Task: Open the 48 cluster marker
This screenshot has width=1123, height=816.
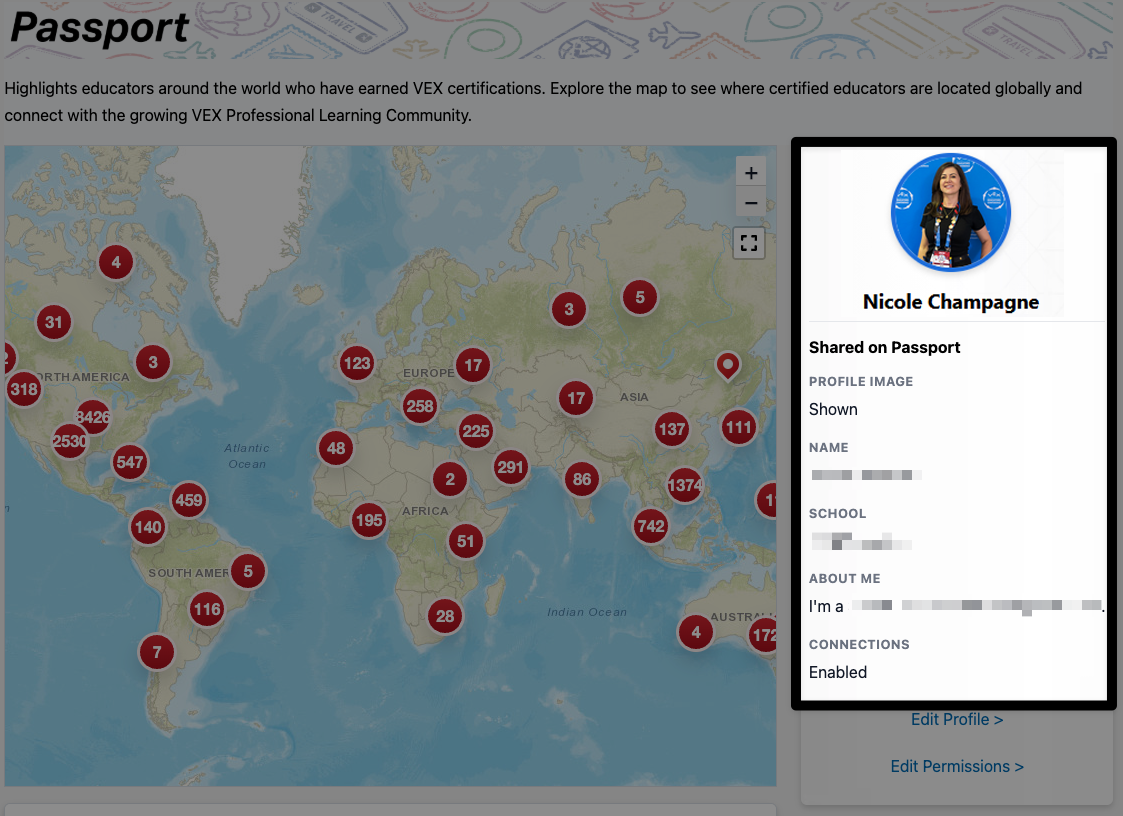Action: [336, 448]
